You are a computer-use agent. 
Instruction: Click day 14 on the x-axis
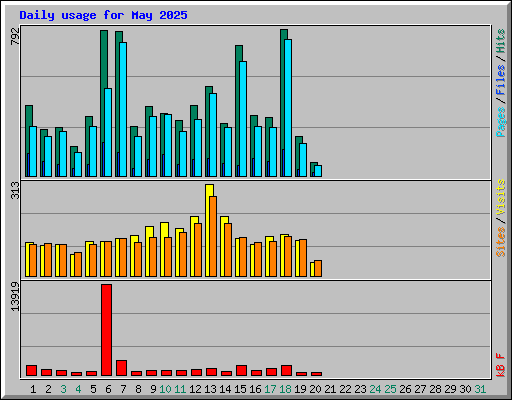tap(225, 389)
